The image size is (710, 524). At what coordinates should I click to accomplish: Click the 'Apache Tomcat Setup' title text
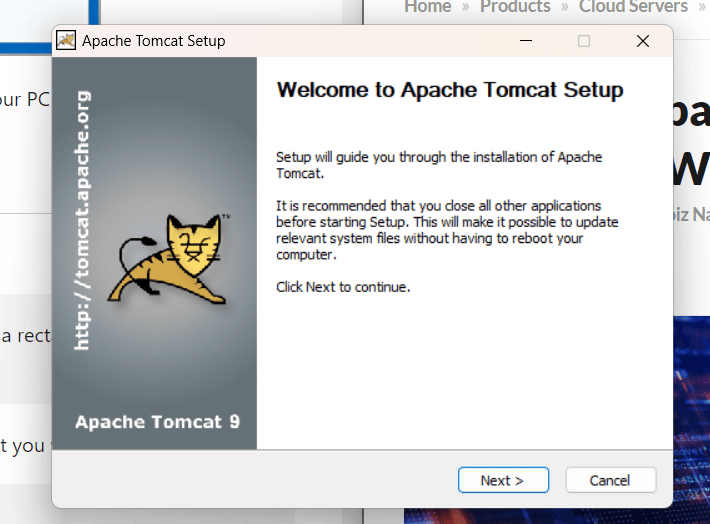[154, 41]
